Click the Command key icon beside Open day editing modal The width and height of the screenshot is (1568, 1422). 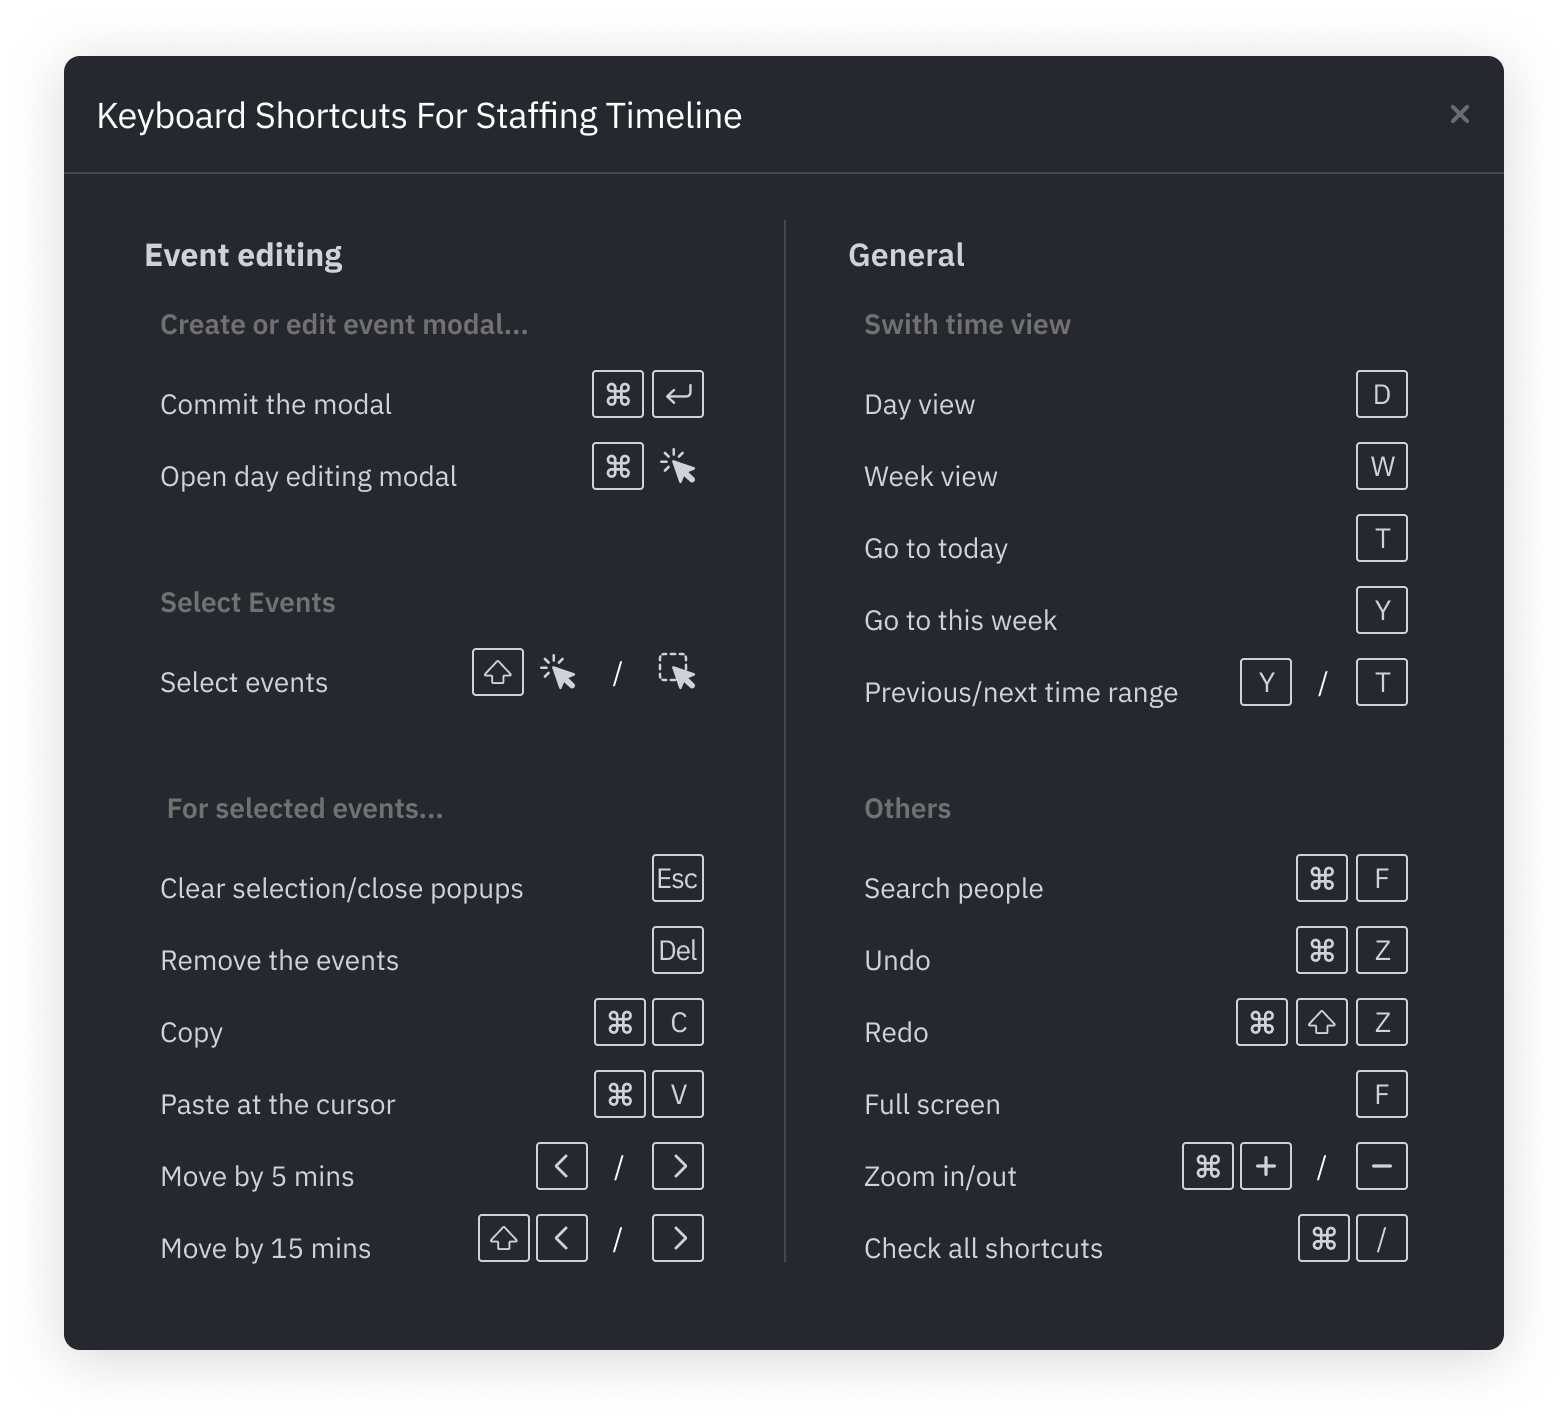tap(618, 466)
